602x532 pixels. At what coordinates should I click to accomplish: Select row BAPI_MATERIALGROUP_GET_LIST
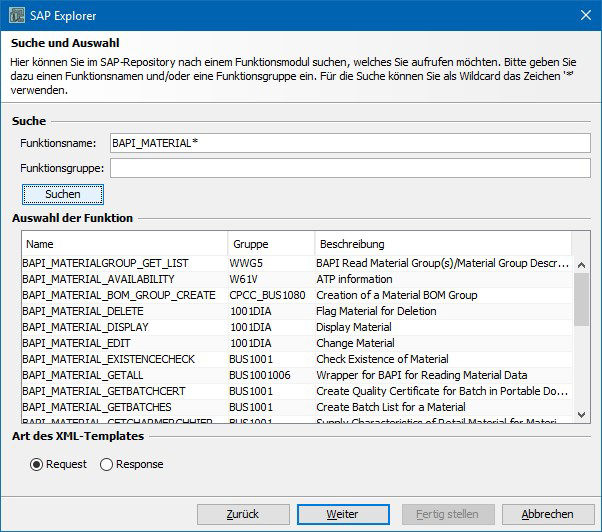[x=297, y=263]
